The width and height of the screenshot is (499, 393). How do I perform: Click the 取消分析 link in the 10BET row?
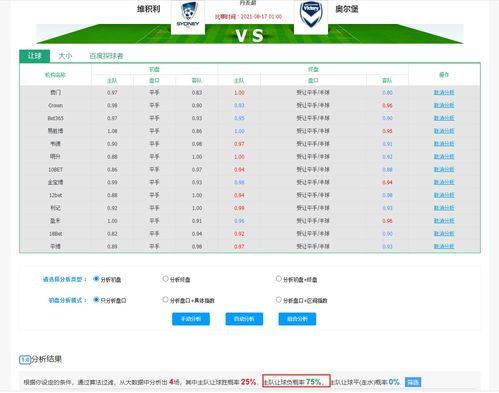point(444,169)
